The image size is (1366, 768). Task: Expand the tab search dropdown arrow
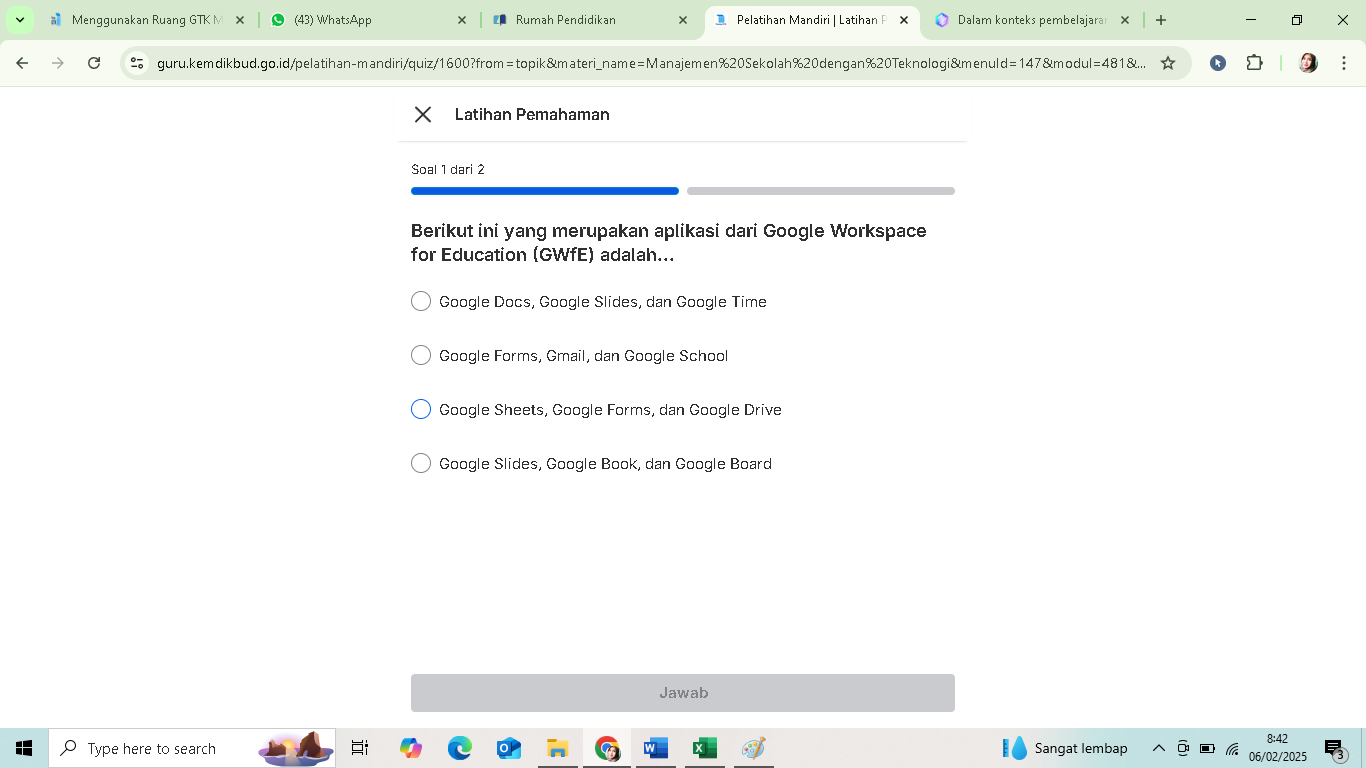click(x=20, y=20)
